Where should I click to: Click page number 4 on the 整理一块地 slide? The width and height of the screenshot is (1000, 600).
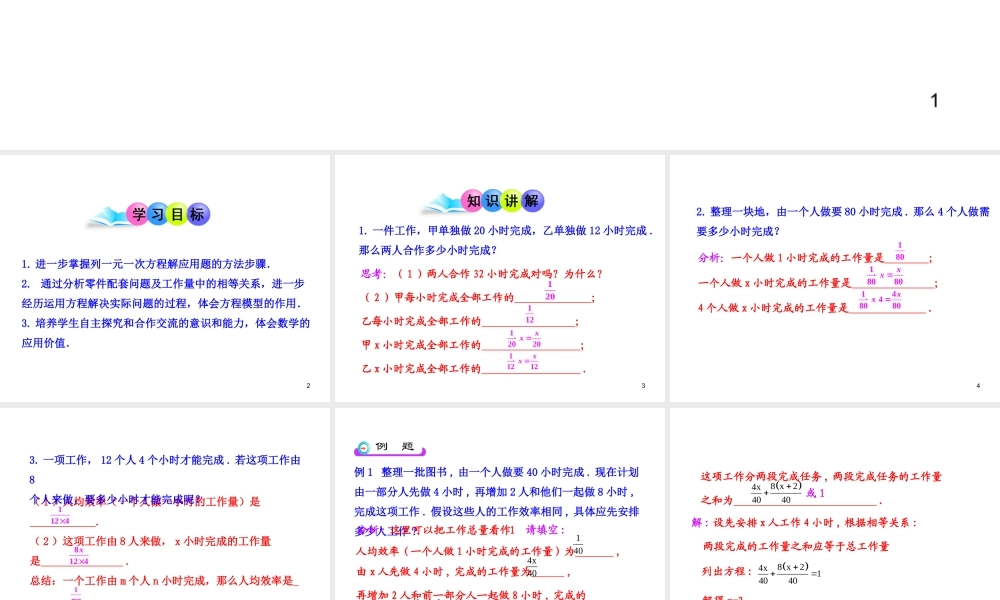[x=980, y=385]
